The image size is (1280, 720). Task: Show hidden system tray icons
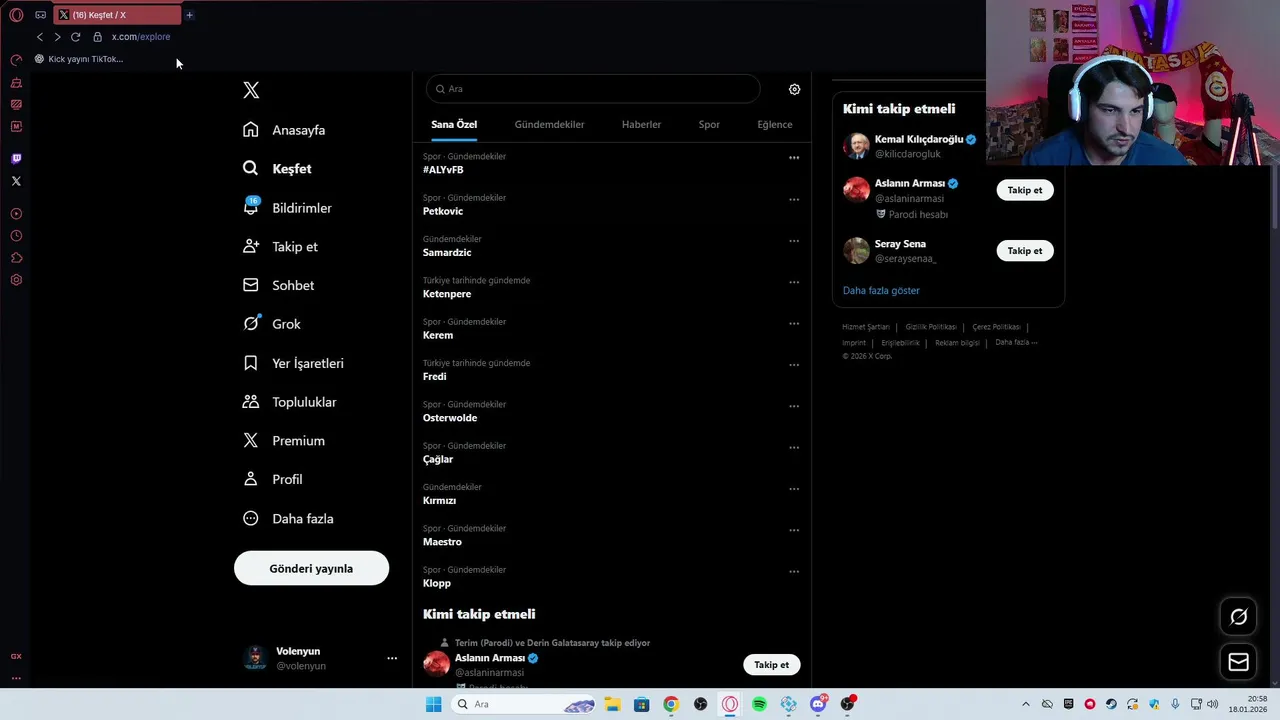(x=1025, y=704)
